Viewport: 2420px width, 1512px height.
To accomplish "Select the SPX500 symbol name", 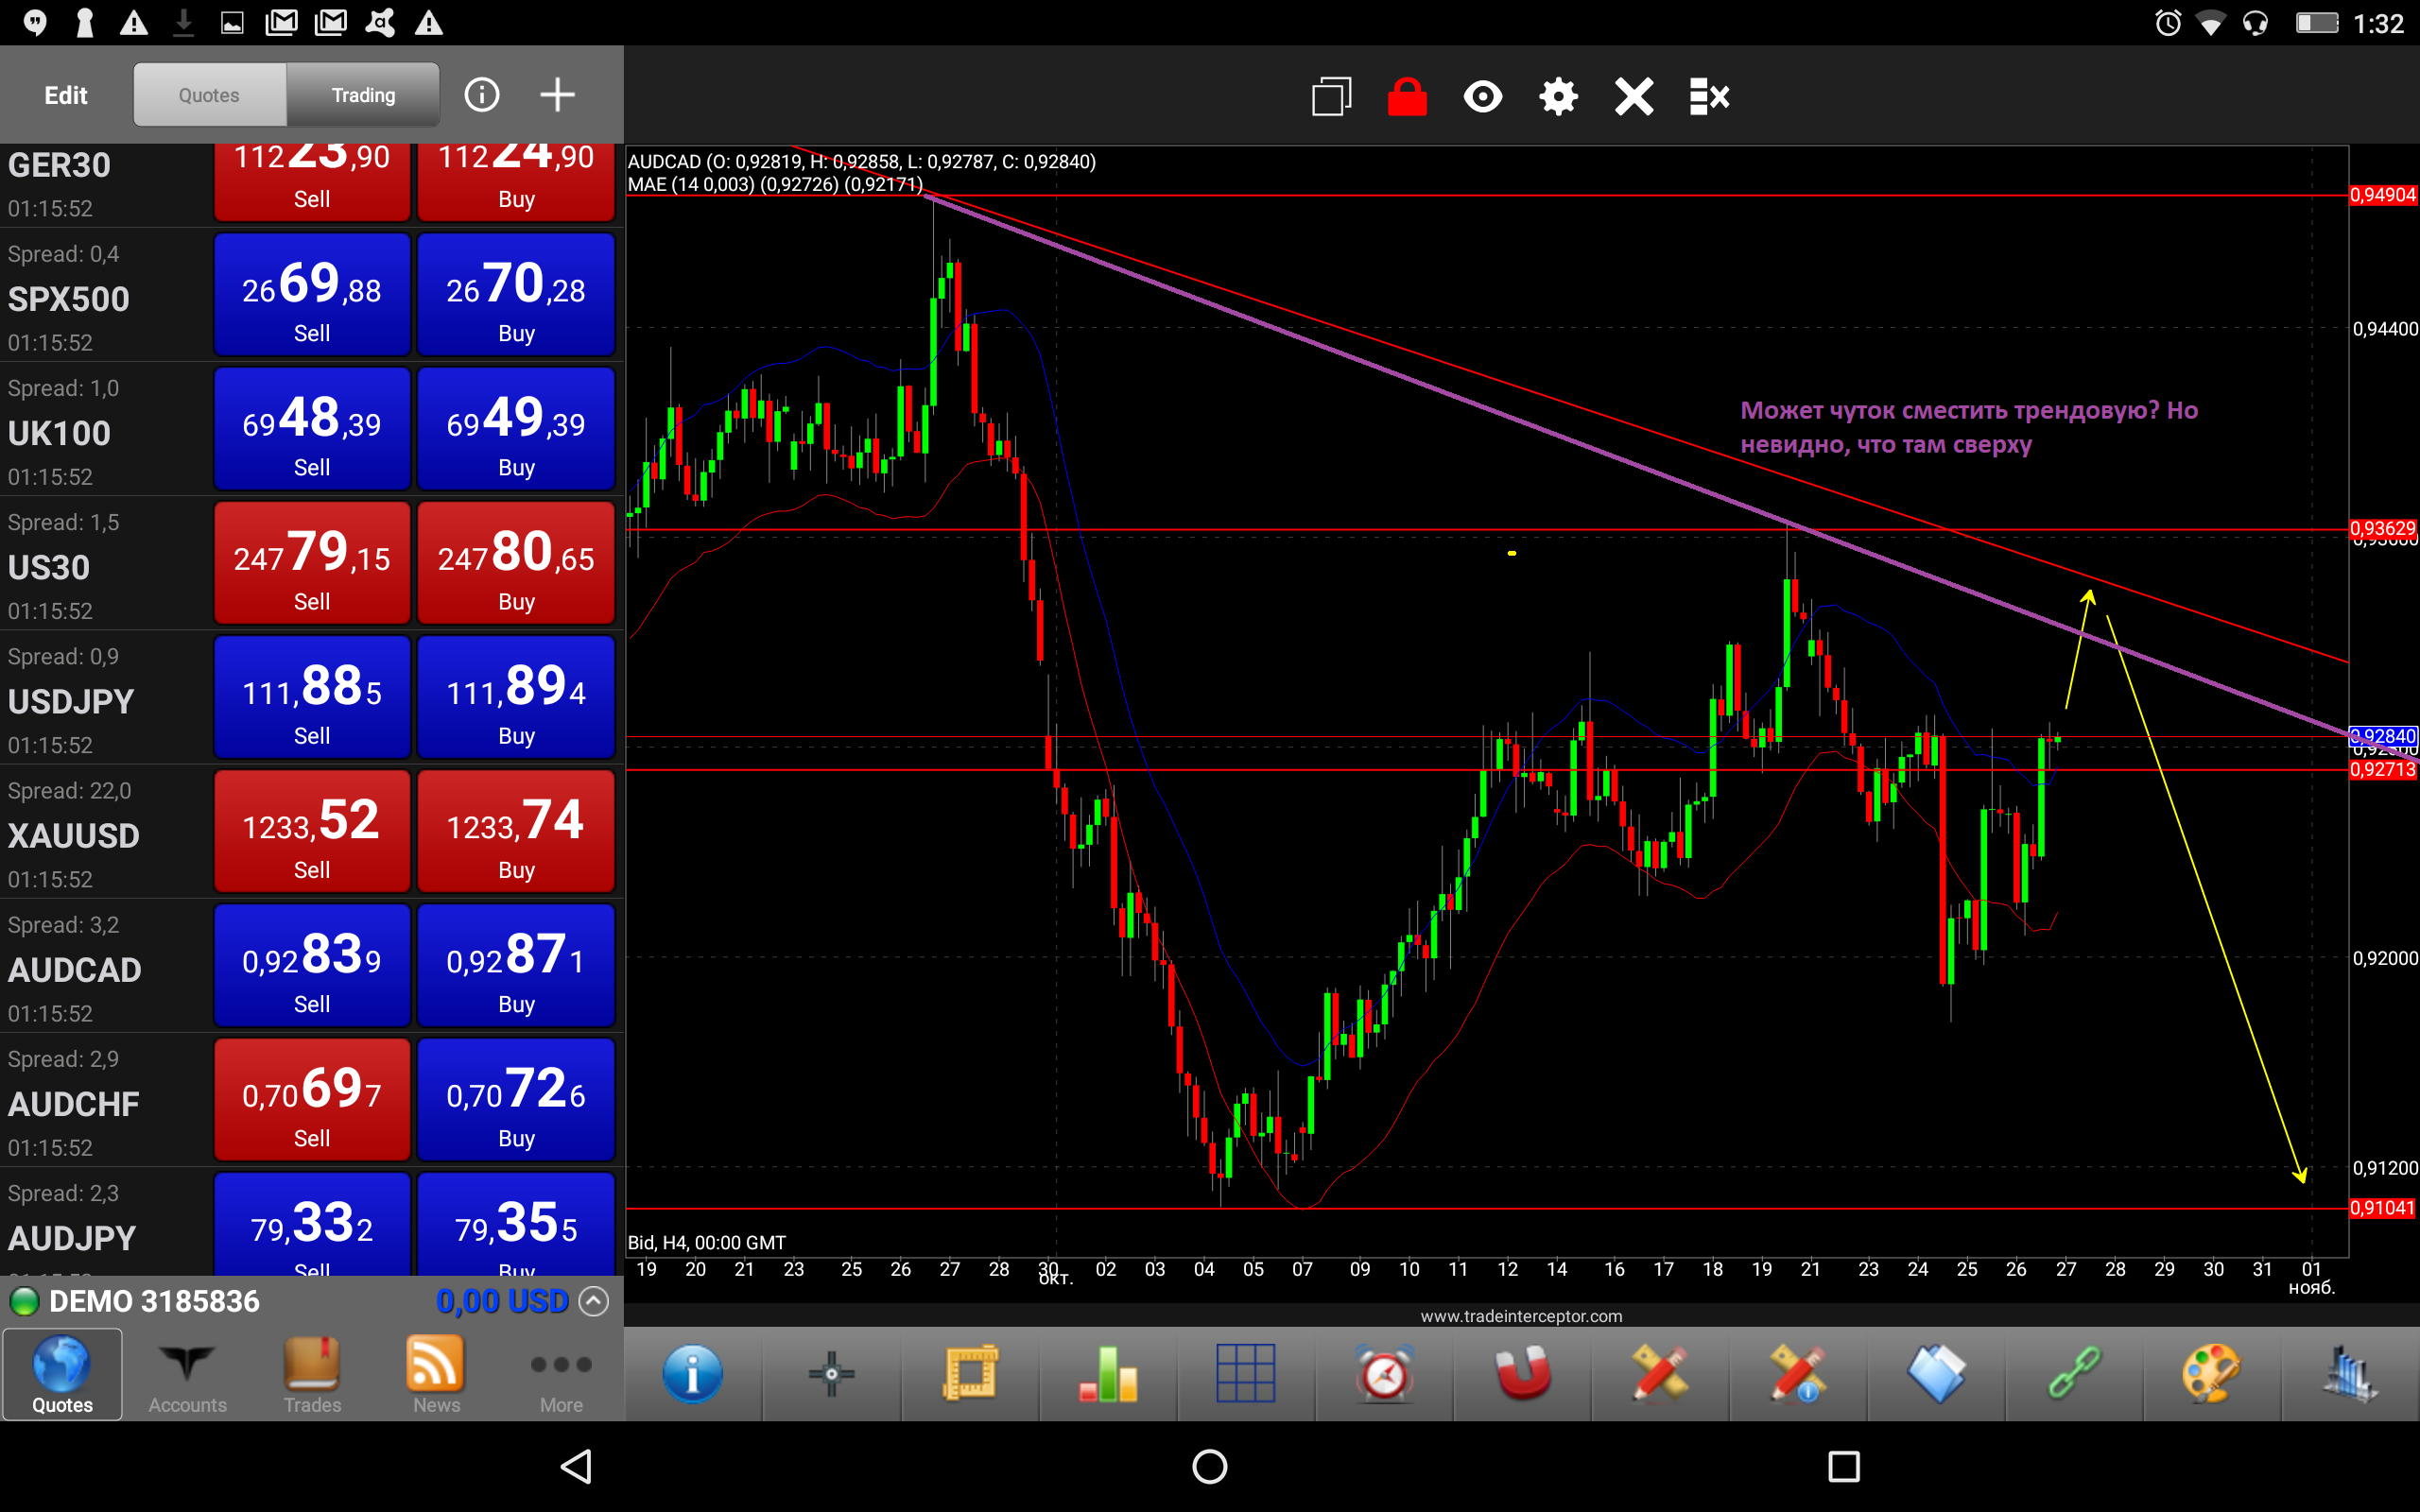I will coord(69,299).
